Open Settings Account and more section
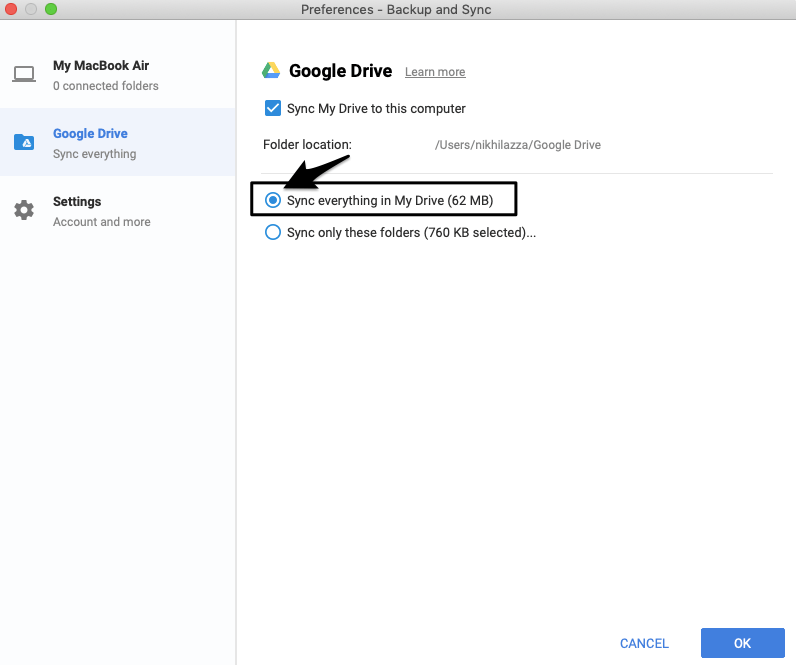Viewport: 796px width, 665px height. pos(117,211)
